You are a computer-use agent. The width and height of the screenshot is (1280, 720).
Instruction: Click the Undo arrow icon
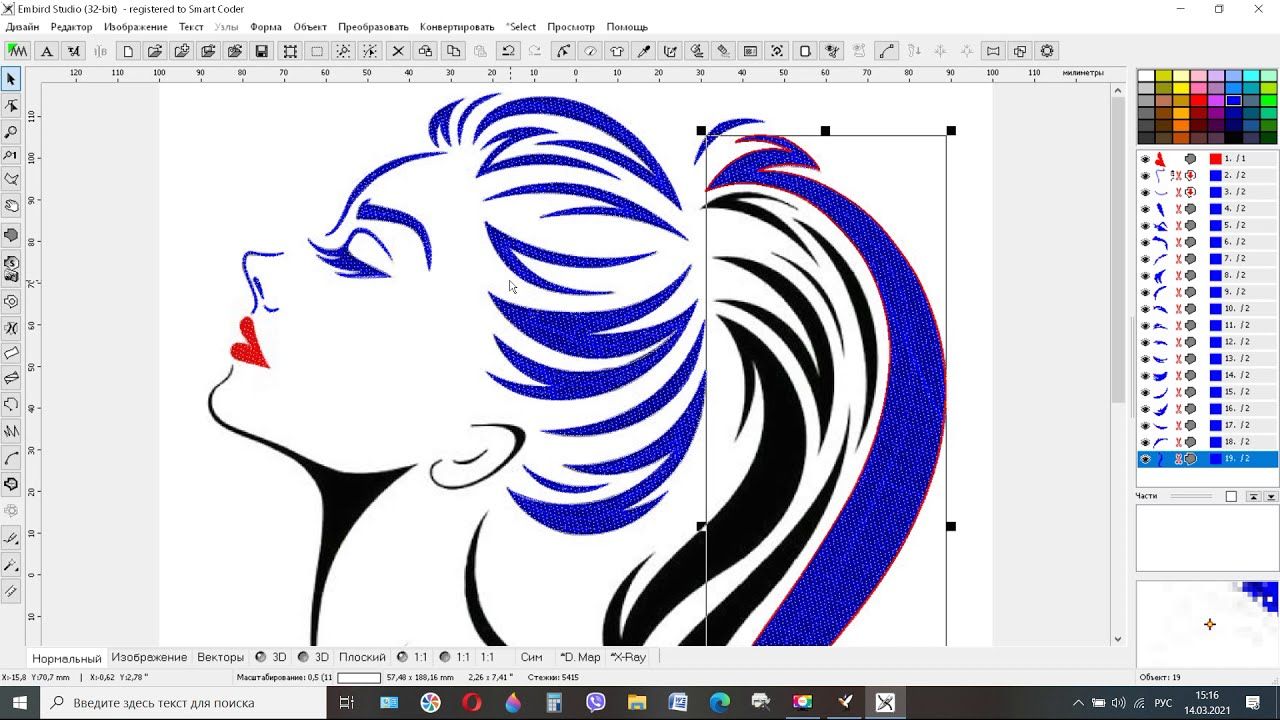point(508,51)
